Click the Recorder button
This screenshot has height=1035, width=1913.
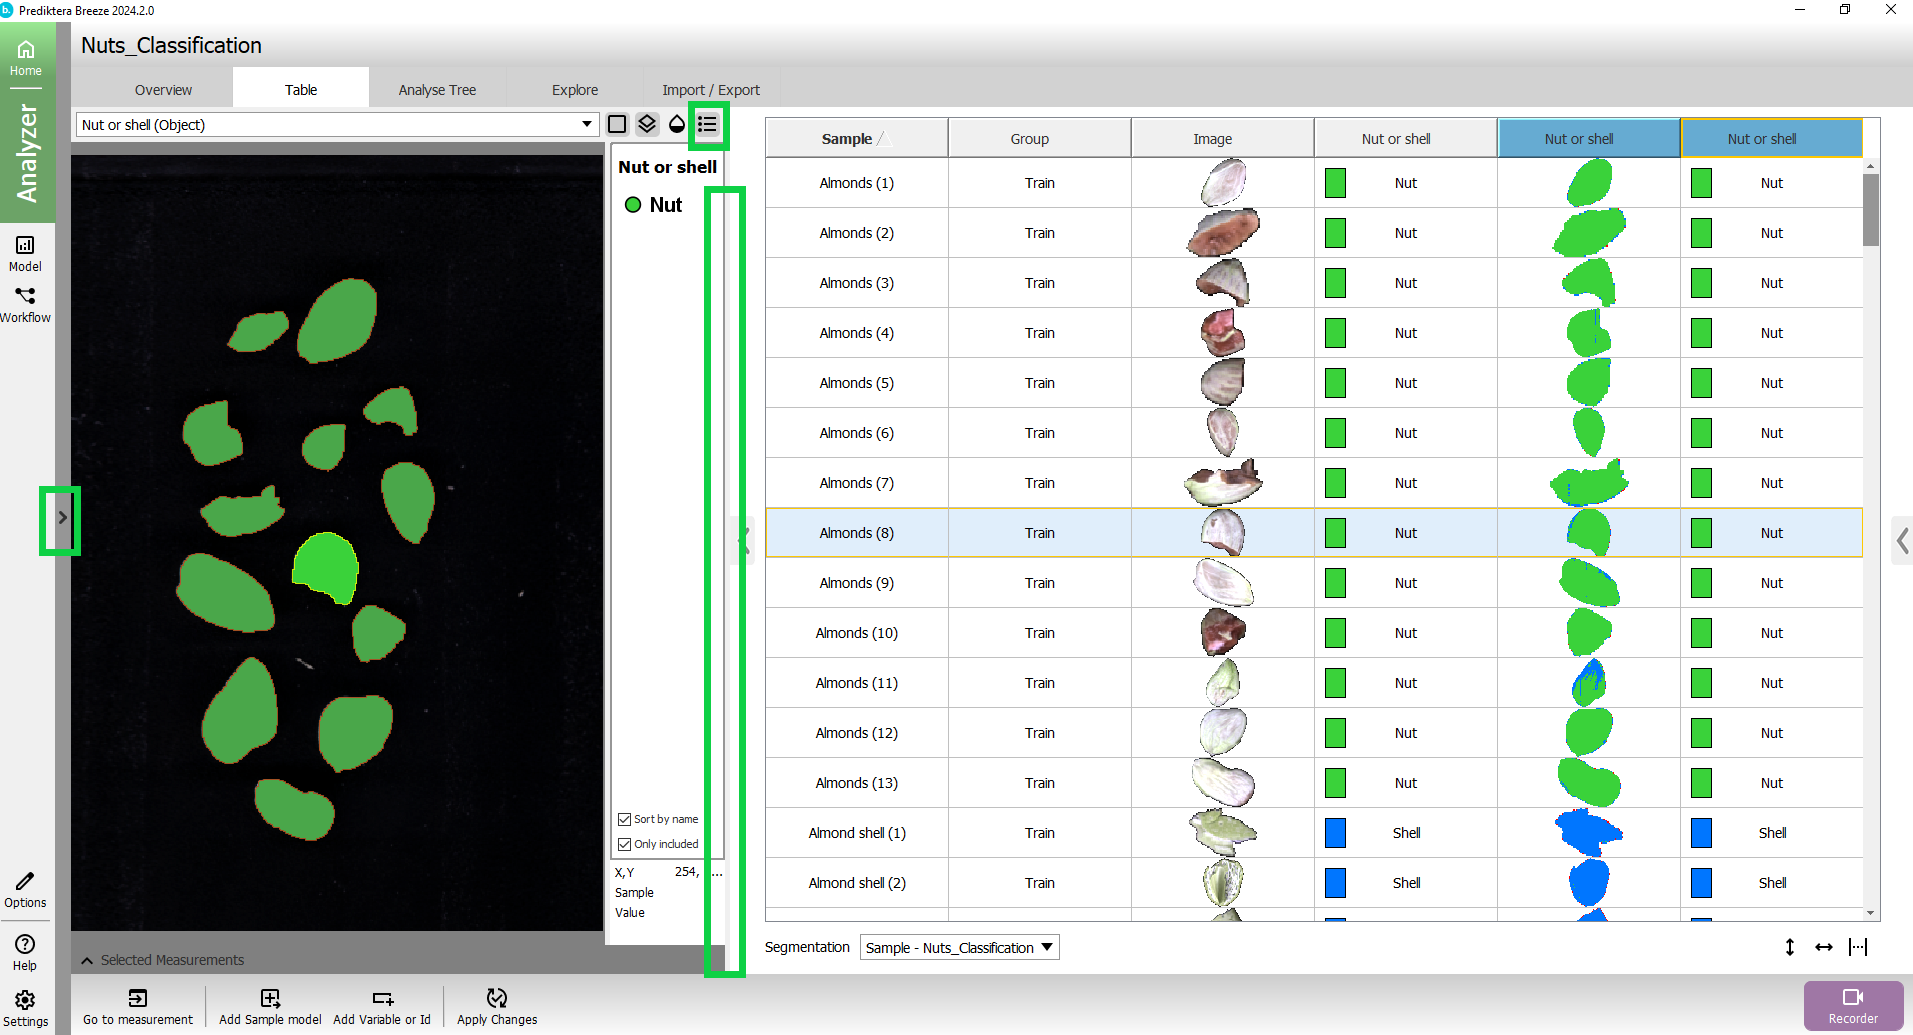click(1852, 1005)
